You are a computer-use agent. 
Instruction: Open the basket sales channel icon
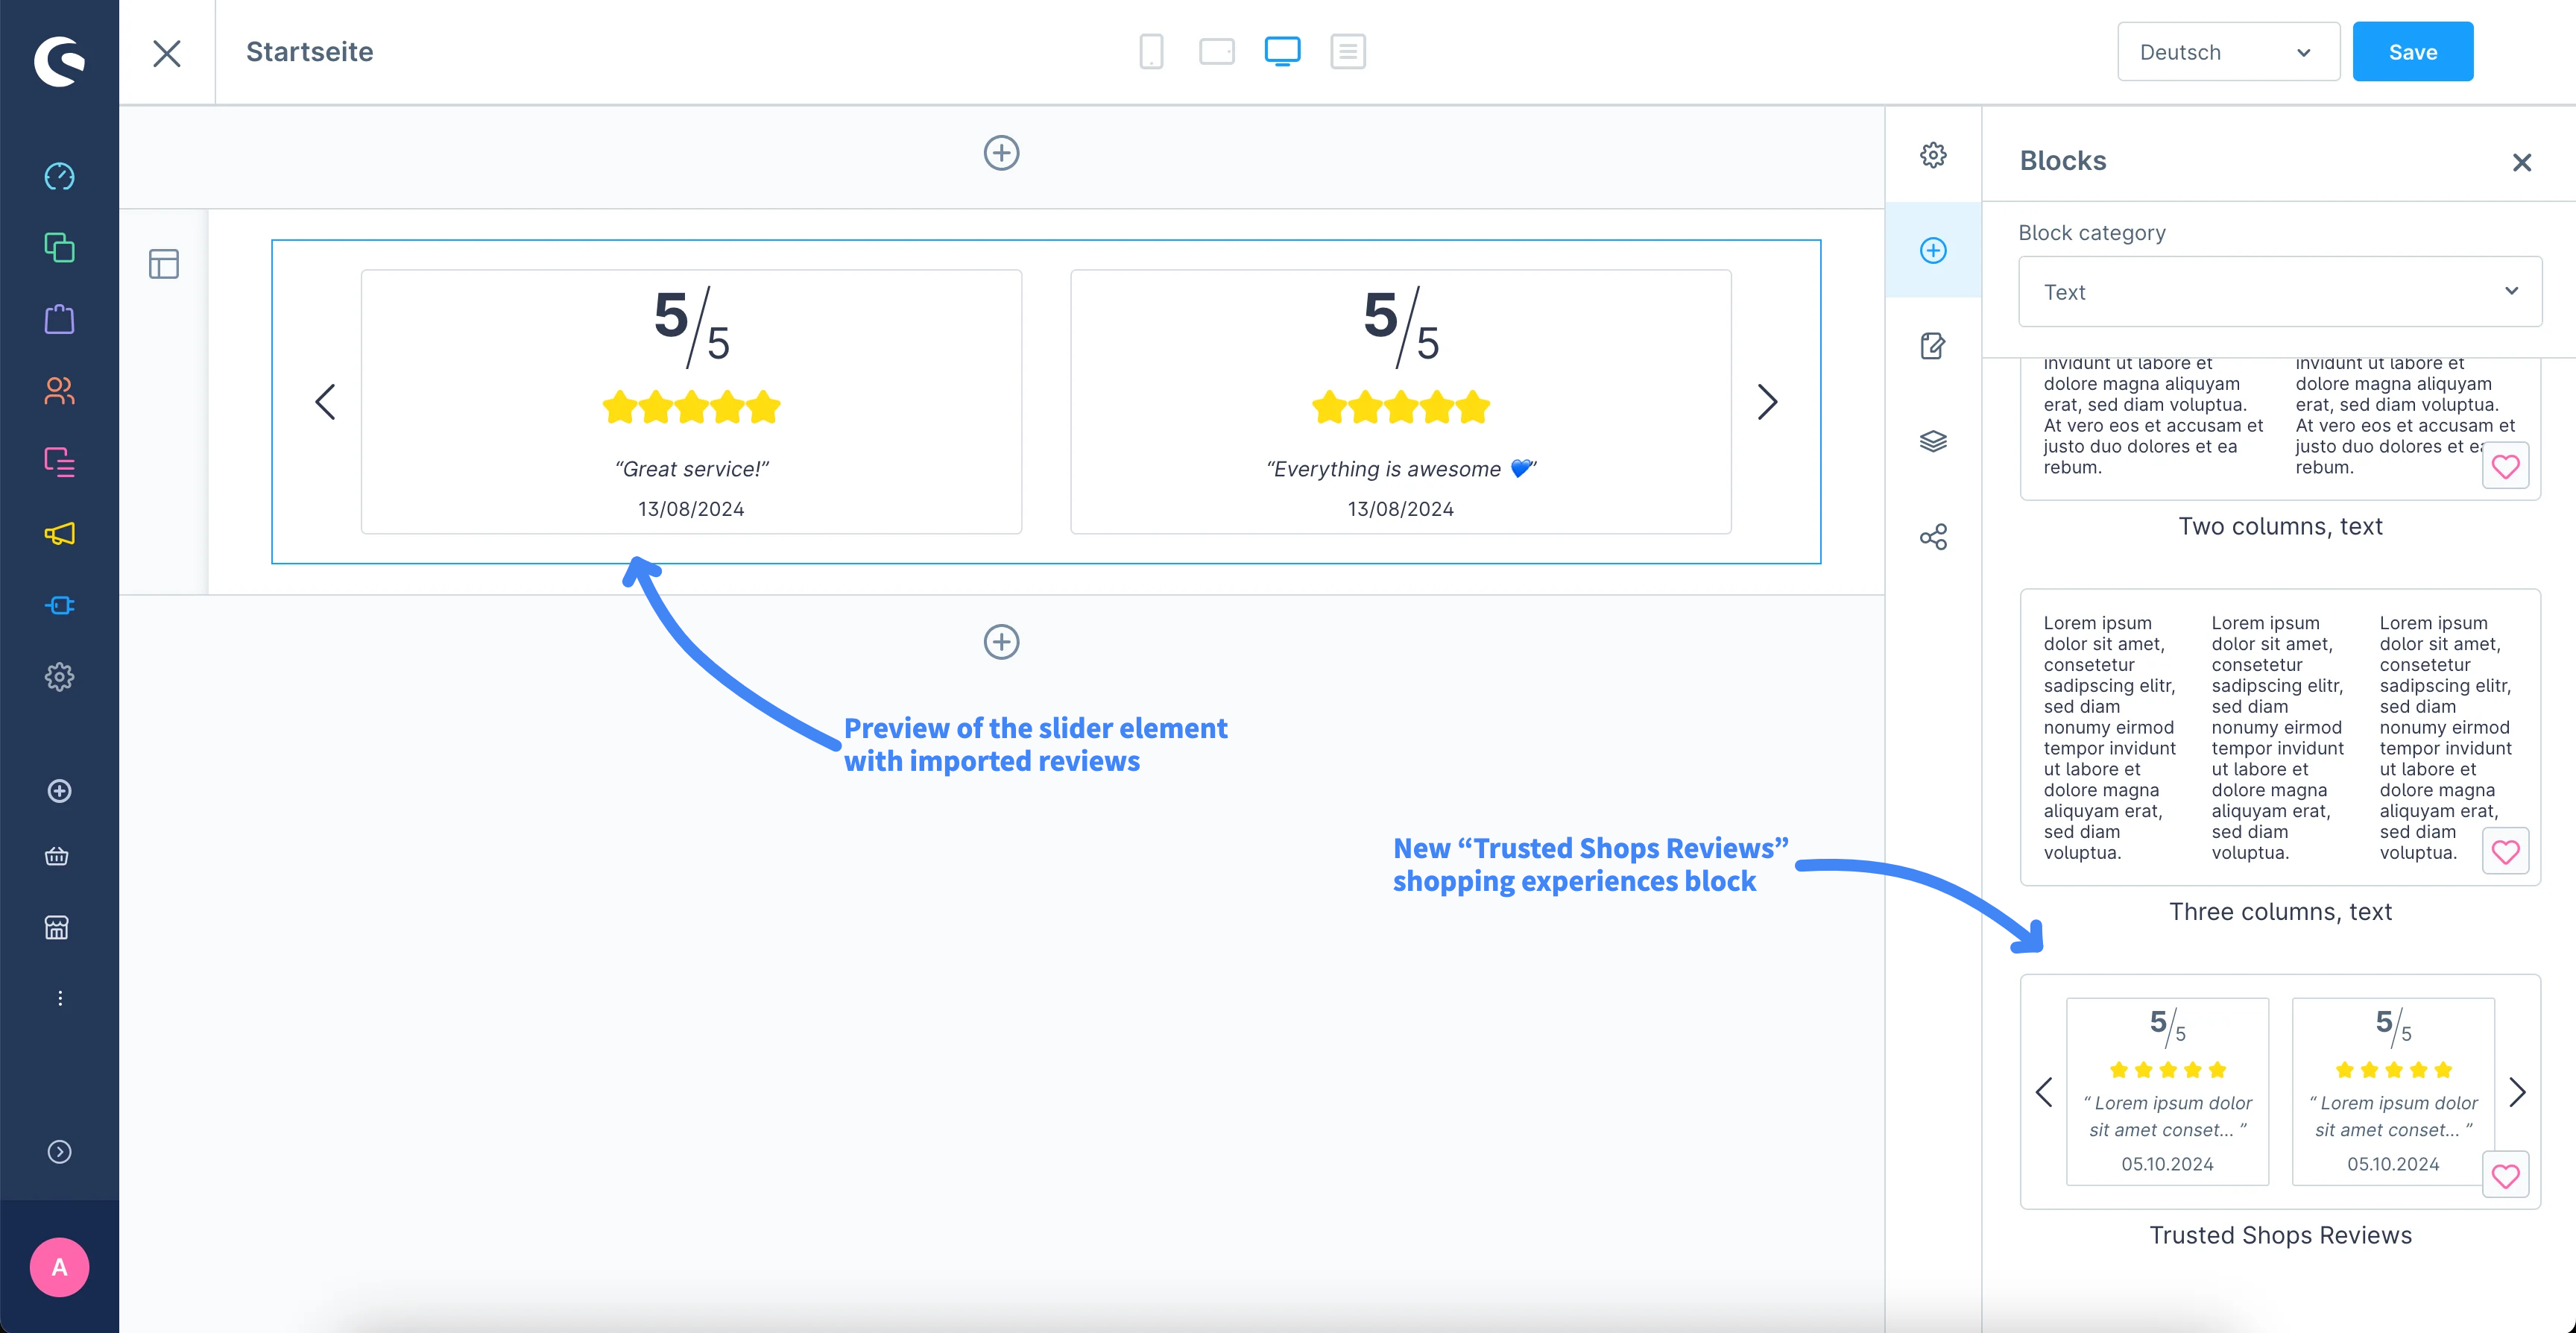pyautogui.click(x=57, y=856)
